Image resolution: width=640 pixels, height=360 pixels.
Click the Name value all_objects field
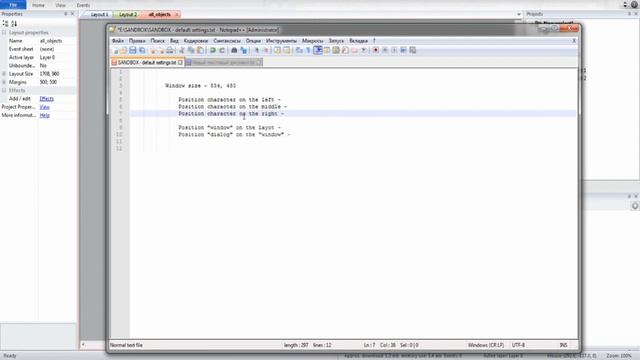pos(57,41)
